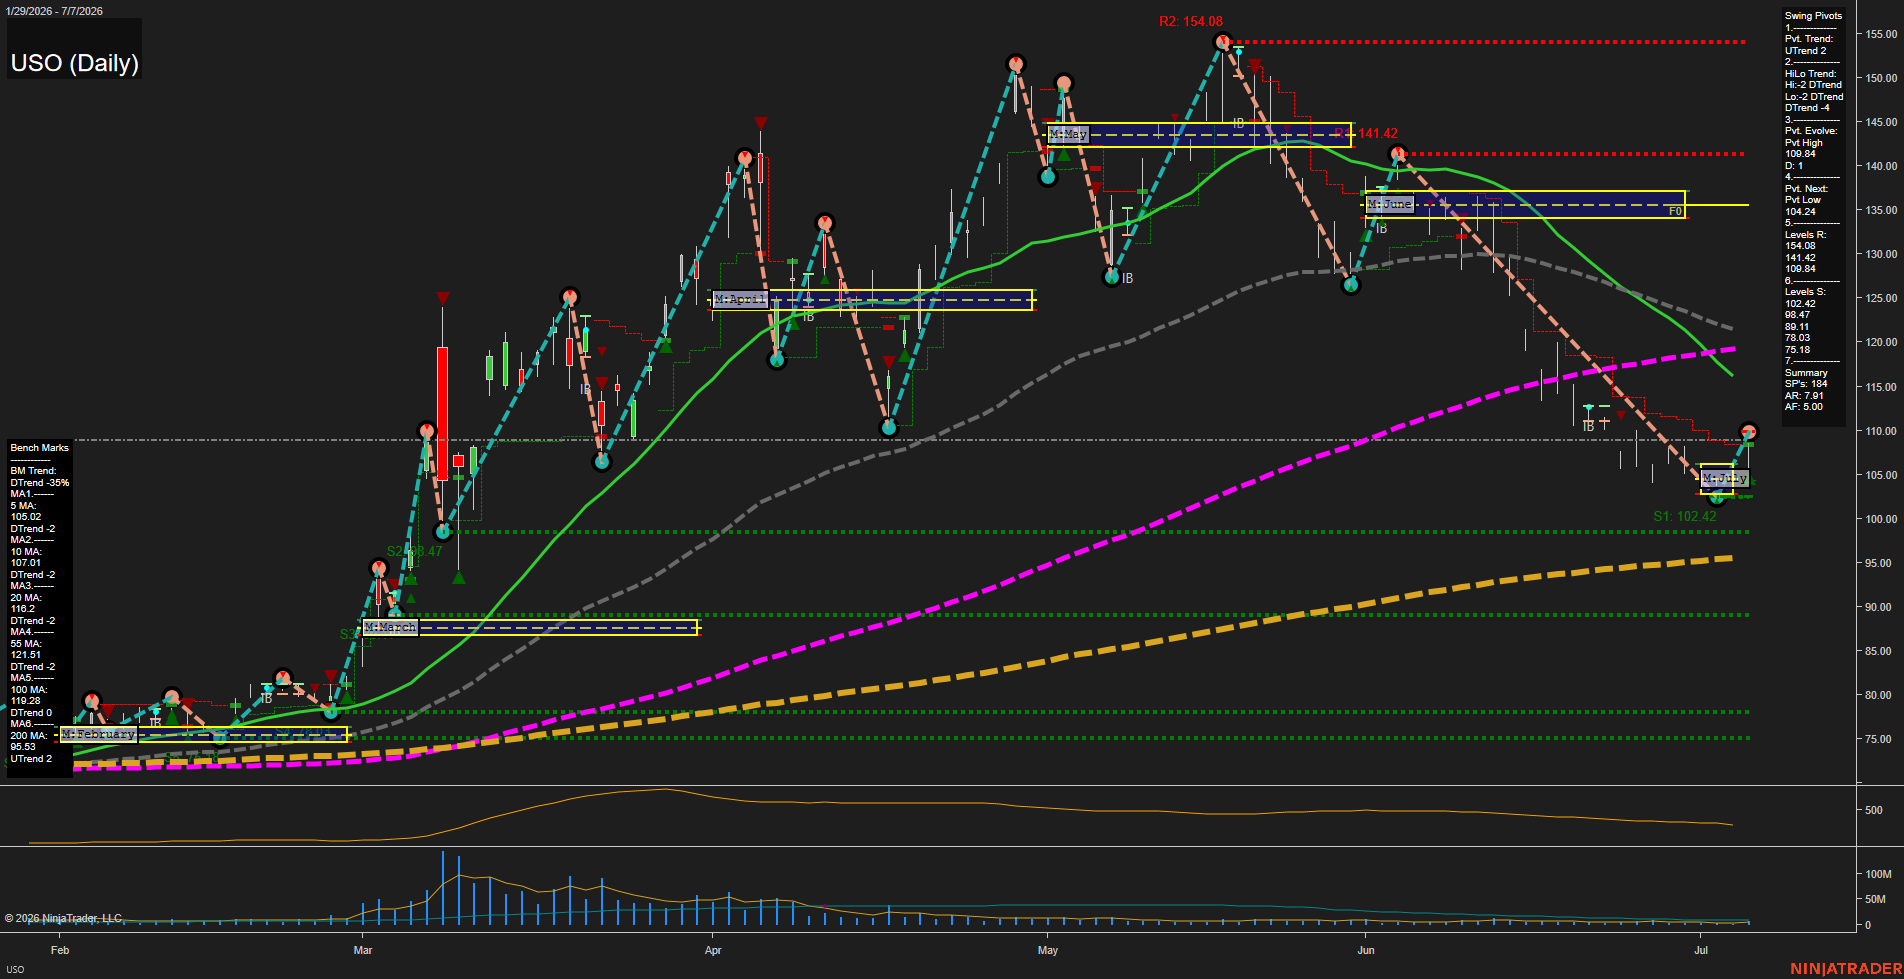
Task: Click the 10 MA: entry
Action: tap(26, 552)
